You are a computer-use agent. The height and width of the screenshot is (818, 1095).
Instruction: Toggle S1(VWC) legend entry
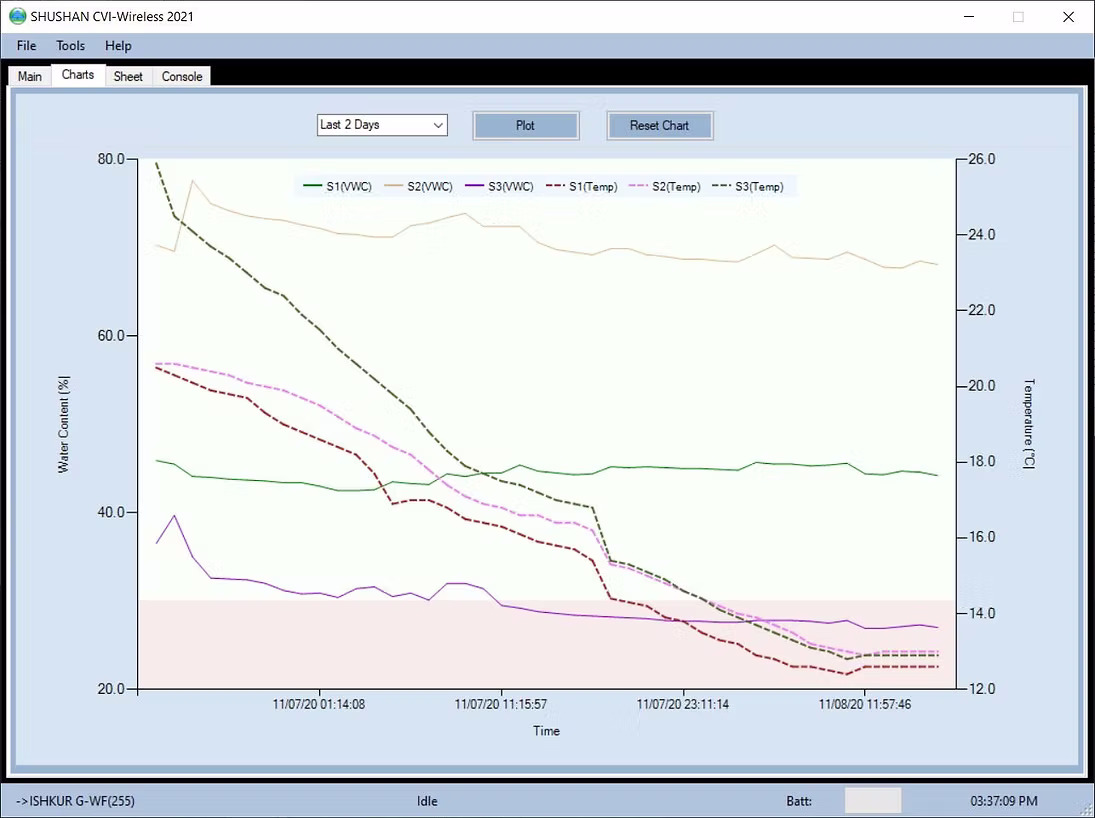pos(337,187)
